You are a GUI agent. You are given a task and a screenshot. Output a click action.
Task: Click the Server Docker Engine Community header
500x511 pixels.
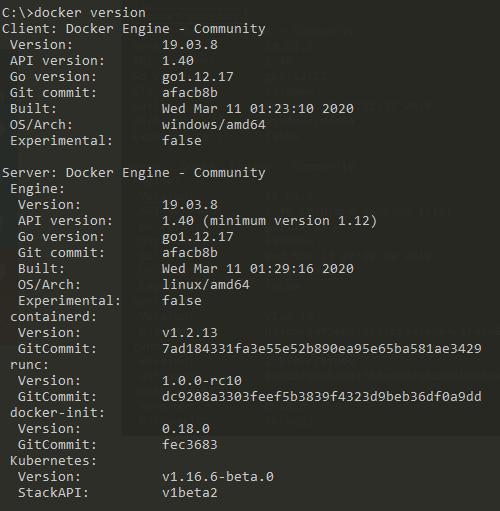134,173
